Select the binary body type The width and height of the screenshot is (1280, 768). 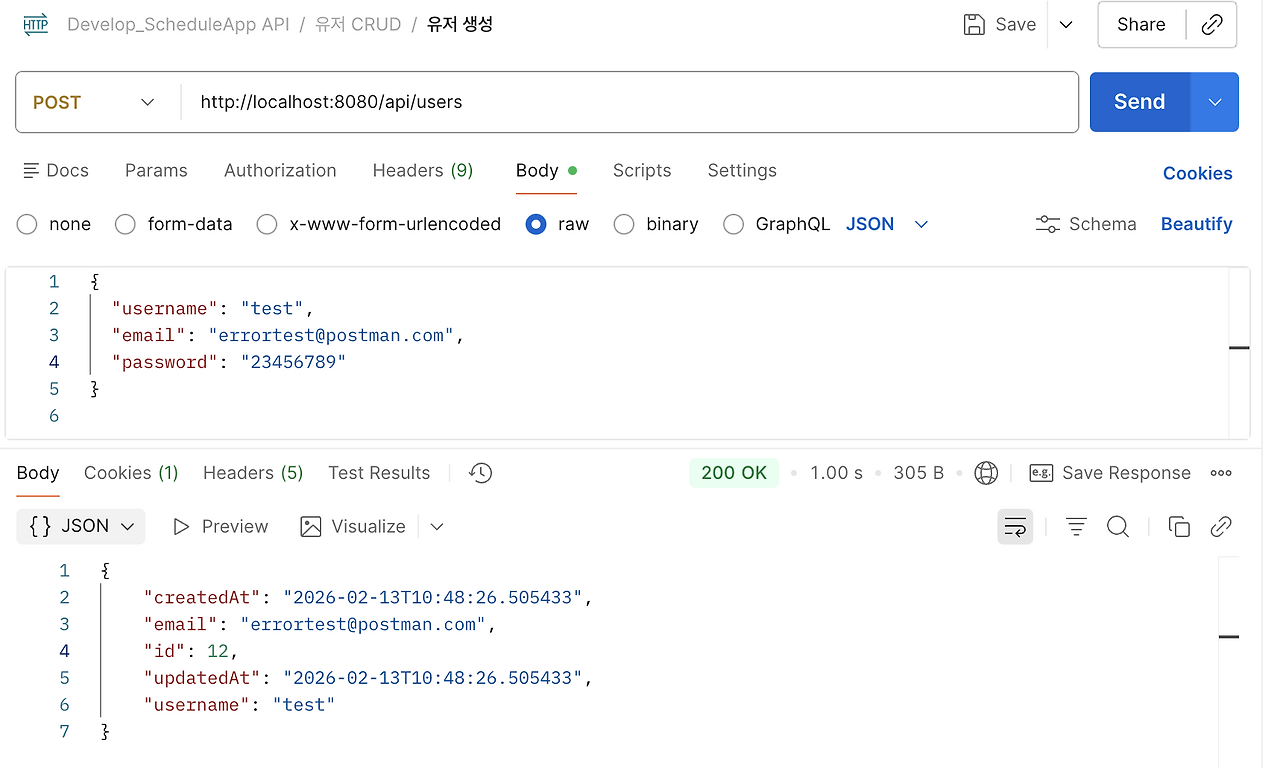click(624, 224)
